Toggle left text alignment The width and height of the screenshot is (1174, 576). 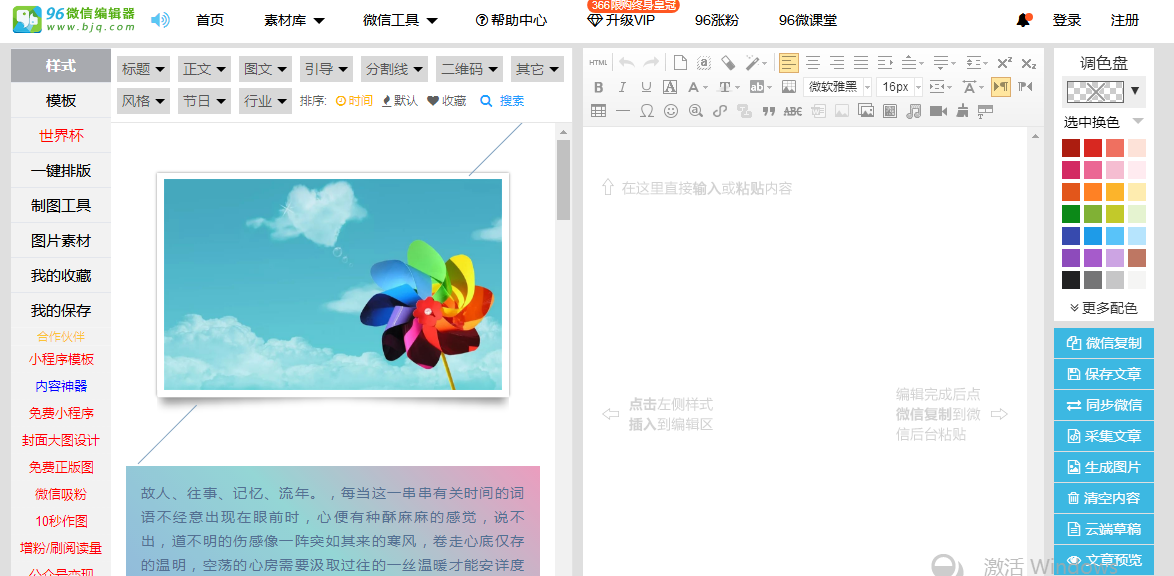pos(789,63)
